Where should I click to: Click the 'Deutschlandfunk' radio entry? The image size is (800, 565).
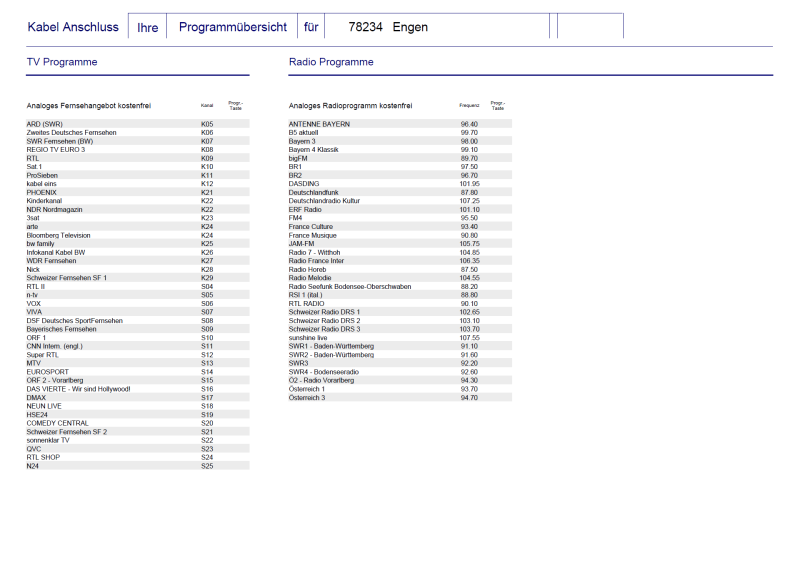[313, 192]
